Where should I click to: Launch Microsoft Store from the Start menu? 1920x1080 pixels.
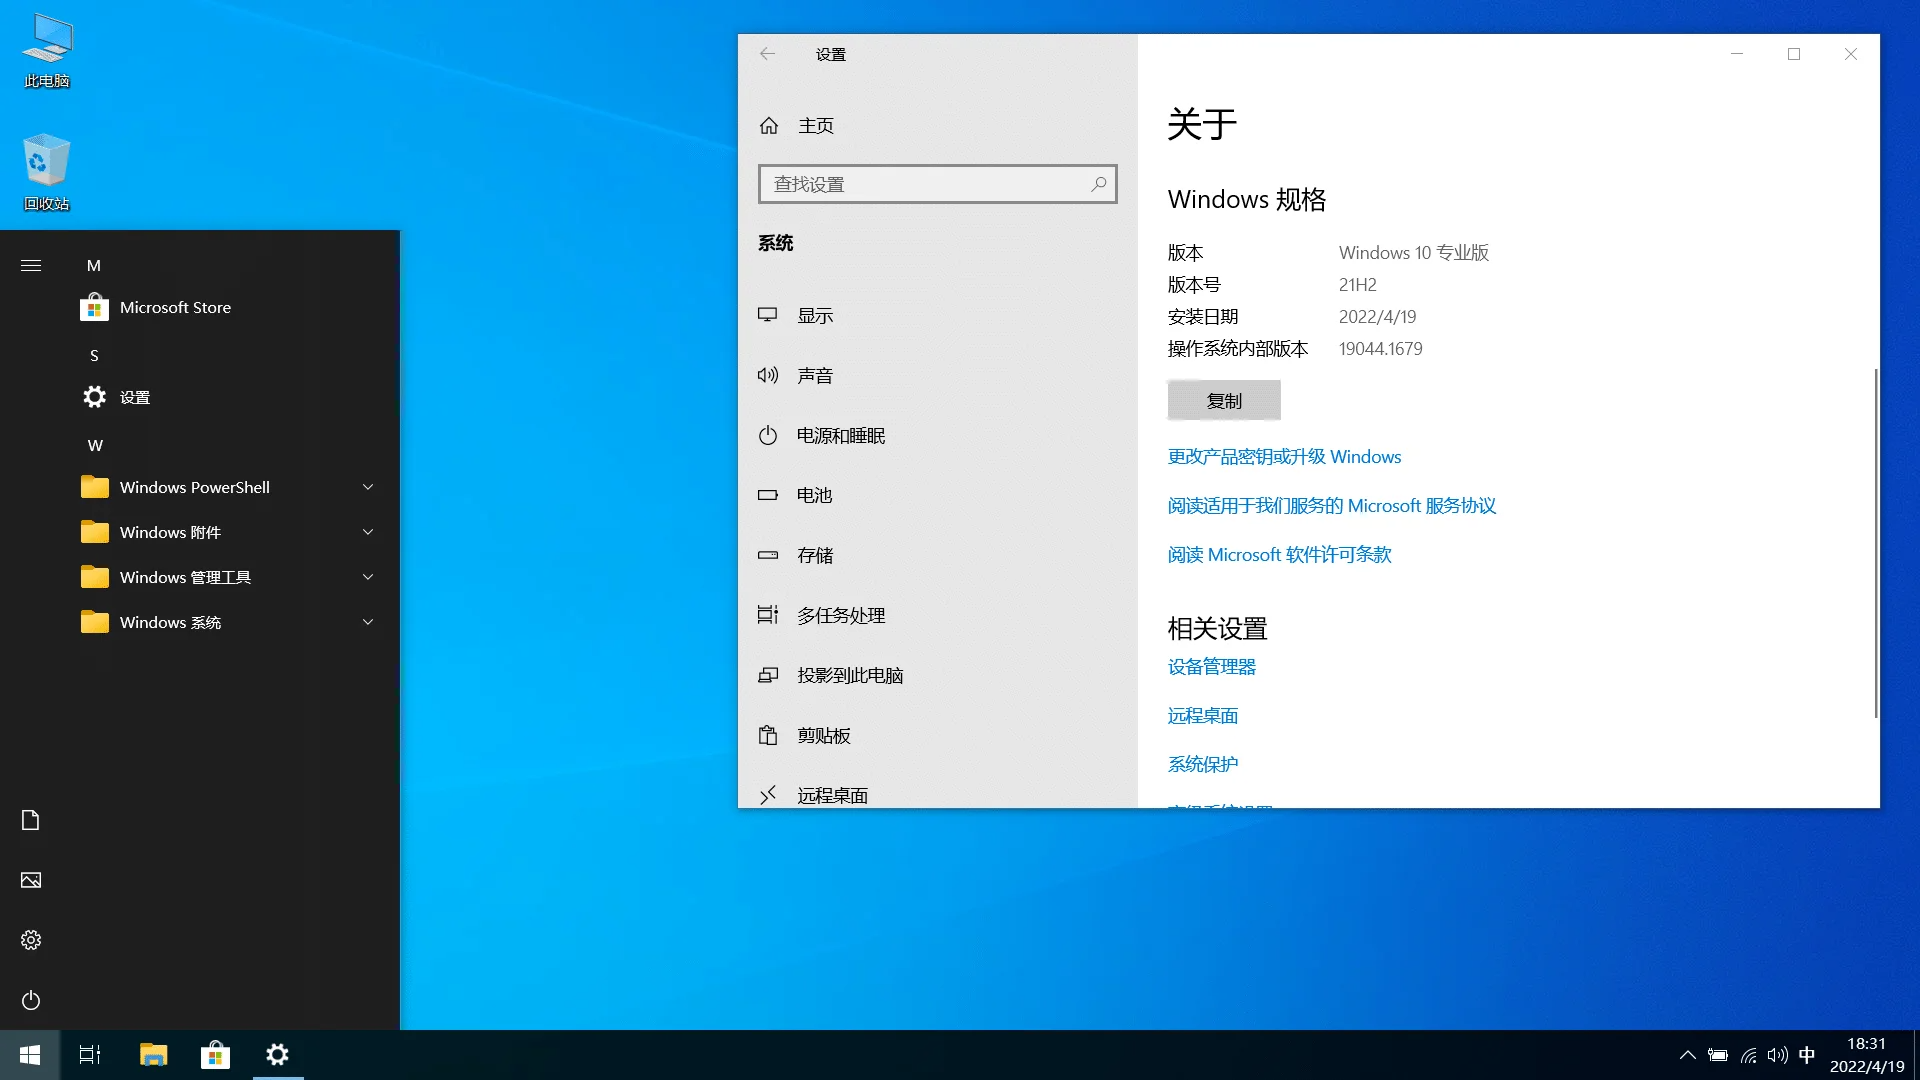pos(176,307)
